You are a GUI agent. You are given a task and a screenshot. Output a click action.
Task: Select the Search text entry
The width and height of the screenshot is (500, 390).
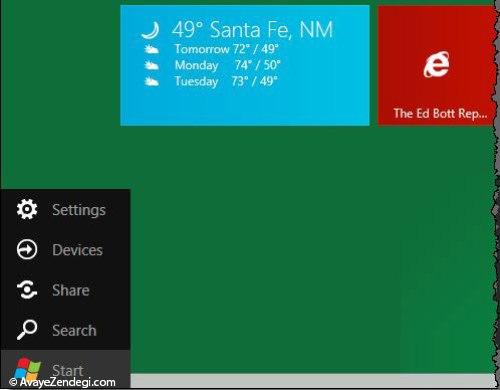74,330
